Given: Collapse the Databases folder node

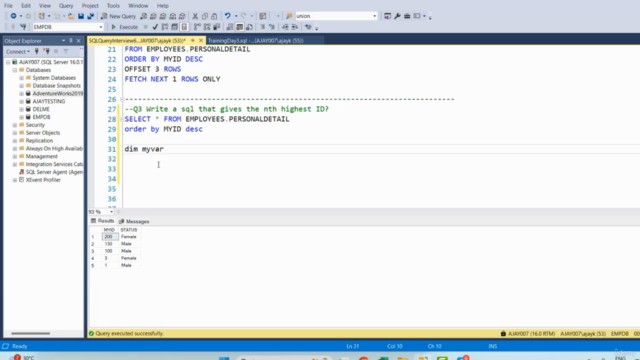Looking at the screenshot, I should click(x=15, y=70).
